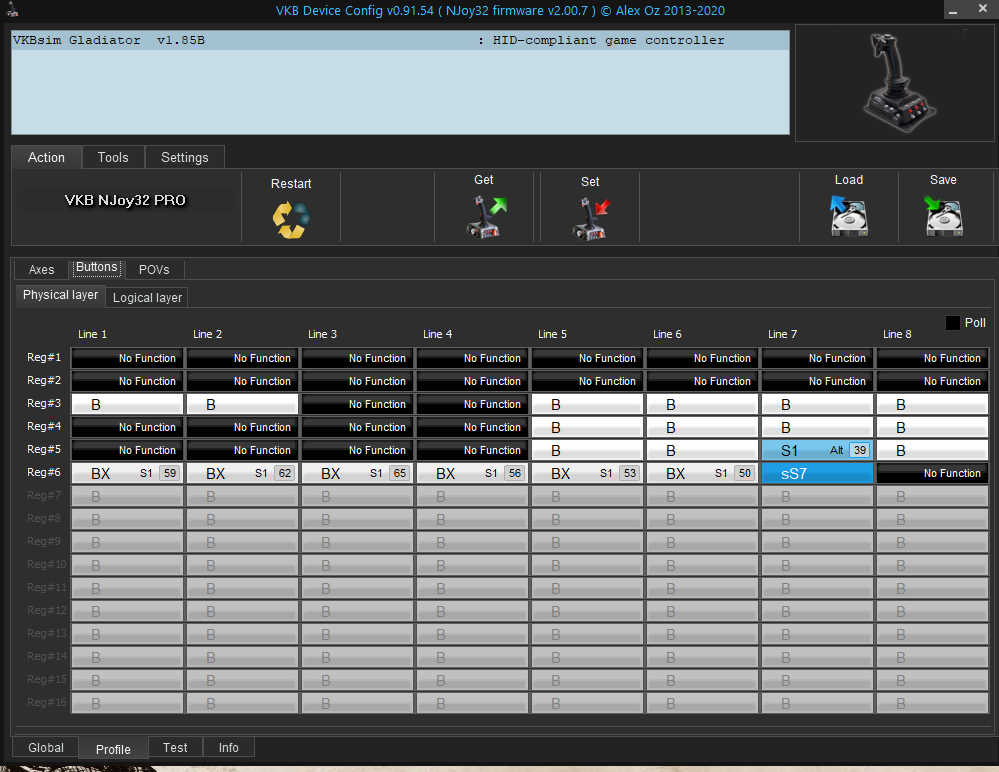Click Reg#3 Line 1 B cell
The image size is (999, 772).
coord(127,404)
